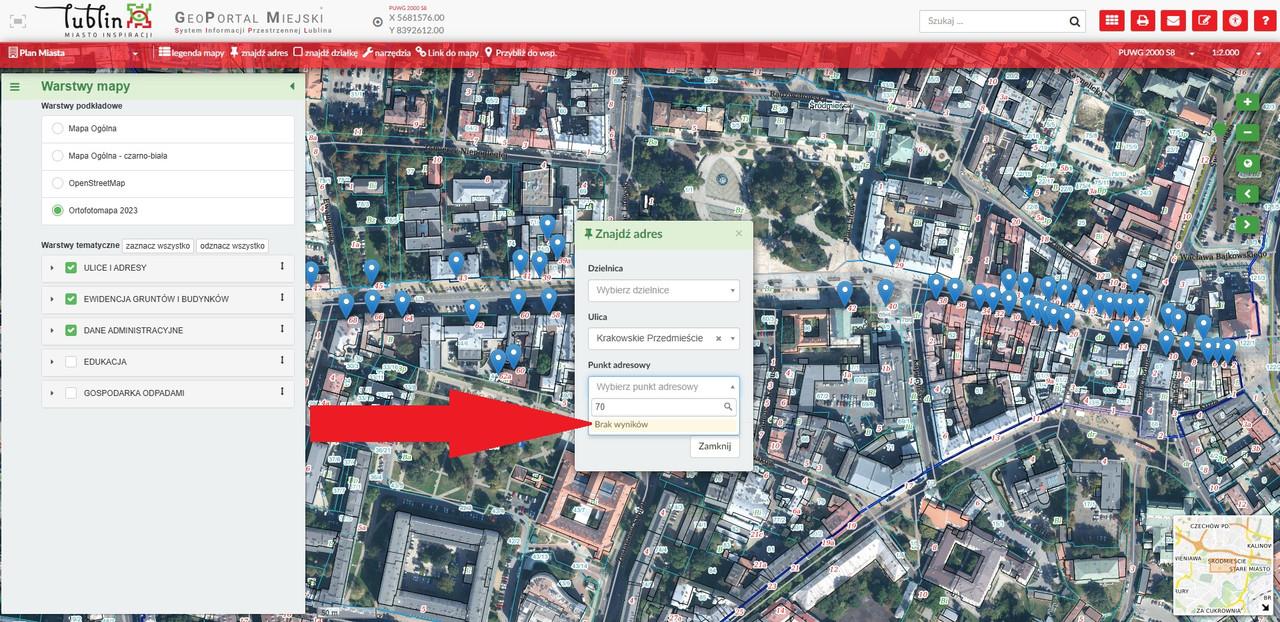Open 1:2.000 scale dropdown
Image resolution: width=1280 pixels, height=622 pixels.
point(1236,52)
